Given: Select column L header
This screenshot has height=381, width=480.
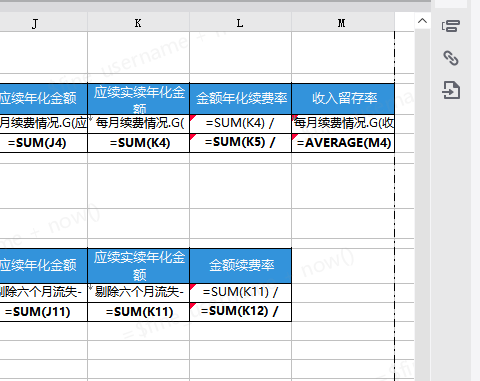Looking at the screenshot, I should click(x=240, y=23).
